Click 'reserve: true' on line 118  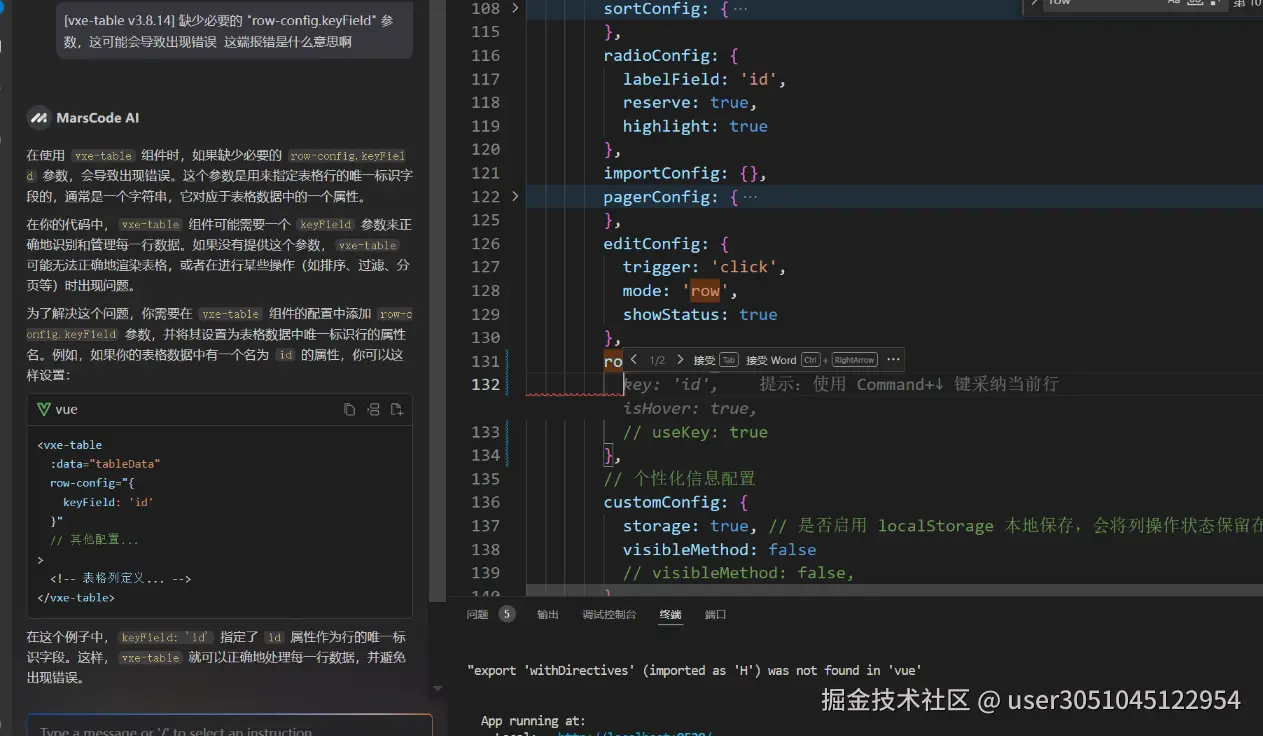(685, 102)
